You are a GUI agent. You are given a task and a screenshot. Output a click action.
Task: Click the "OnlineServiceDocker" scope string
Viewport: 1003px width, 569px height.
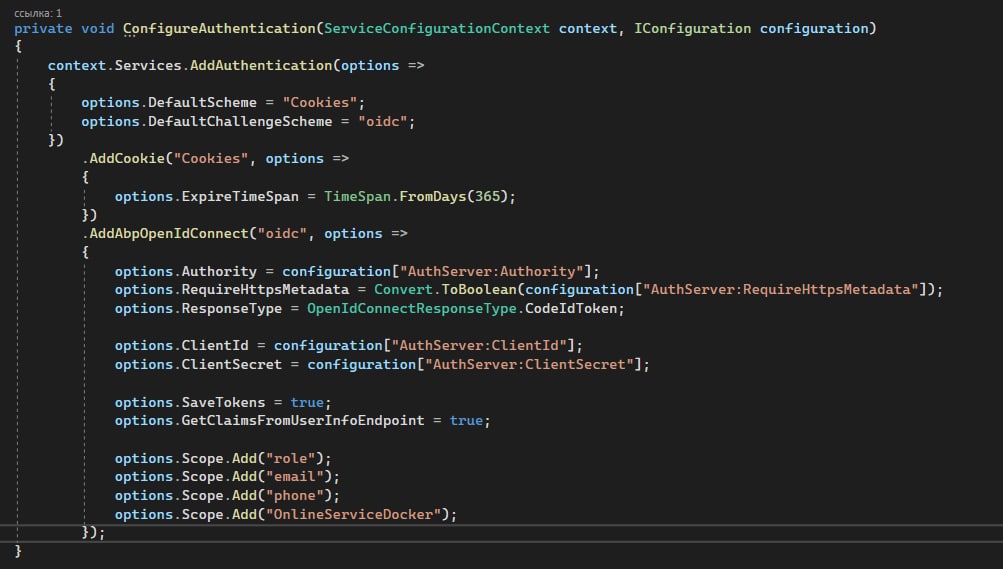click(x=353, y=515)
